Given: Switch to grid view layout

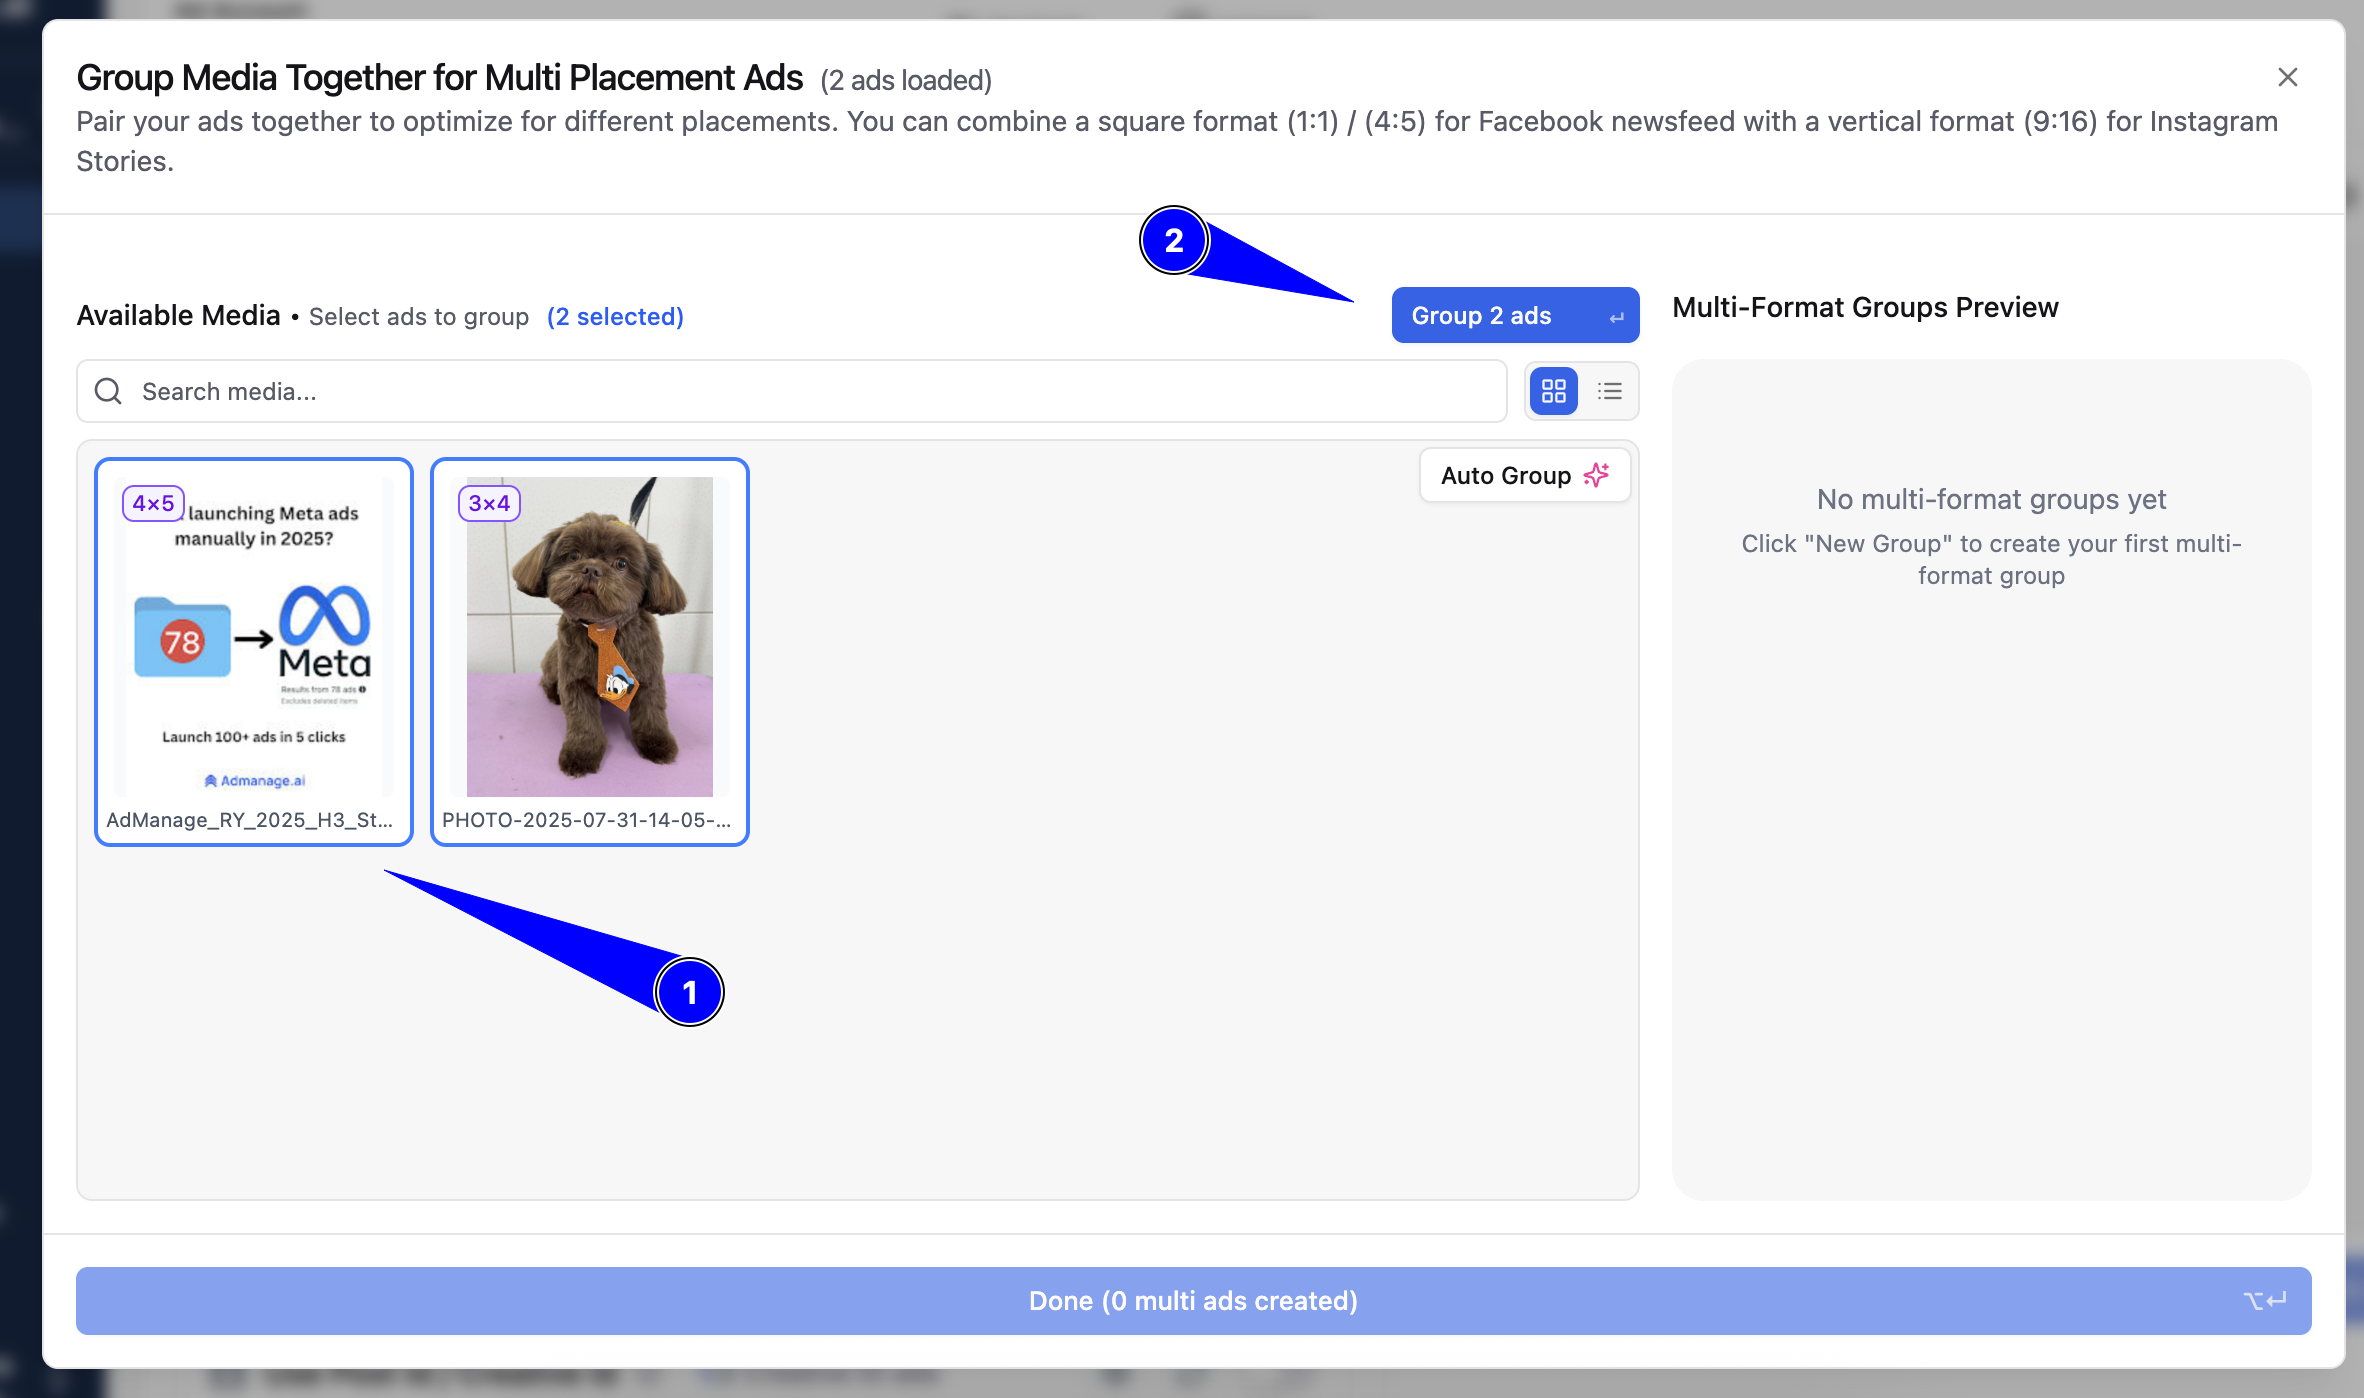Looking at the screenshot, I should [1553, 391].
